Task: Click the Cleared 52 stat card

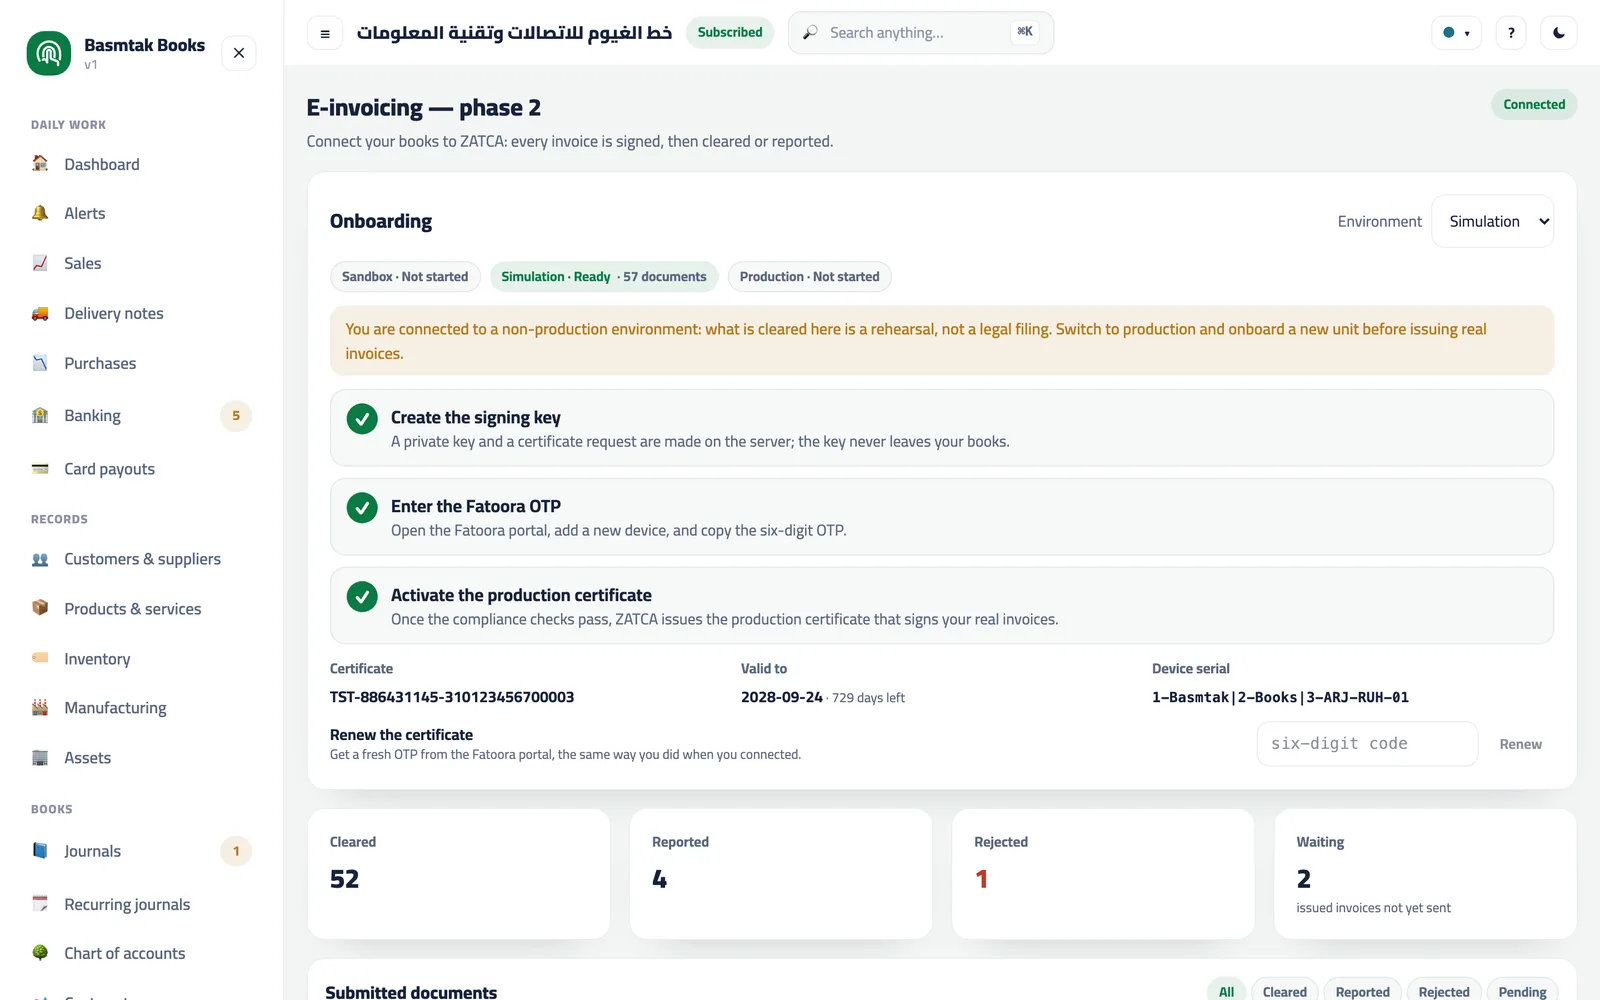Action: (459, 874)
